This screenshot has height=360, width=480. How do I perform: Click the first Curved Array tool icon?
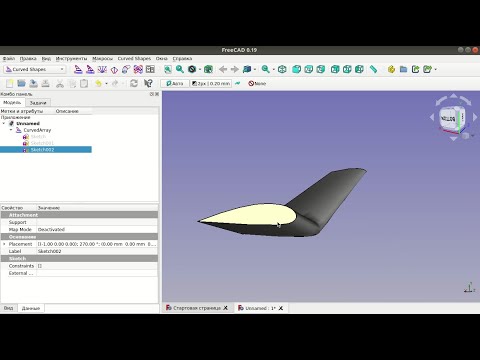pyautogui.click(x=78, y=69)
